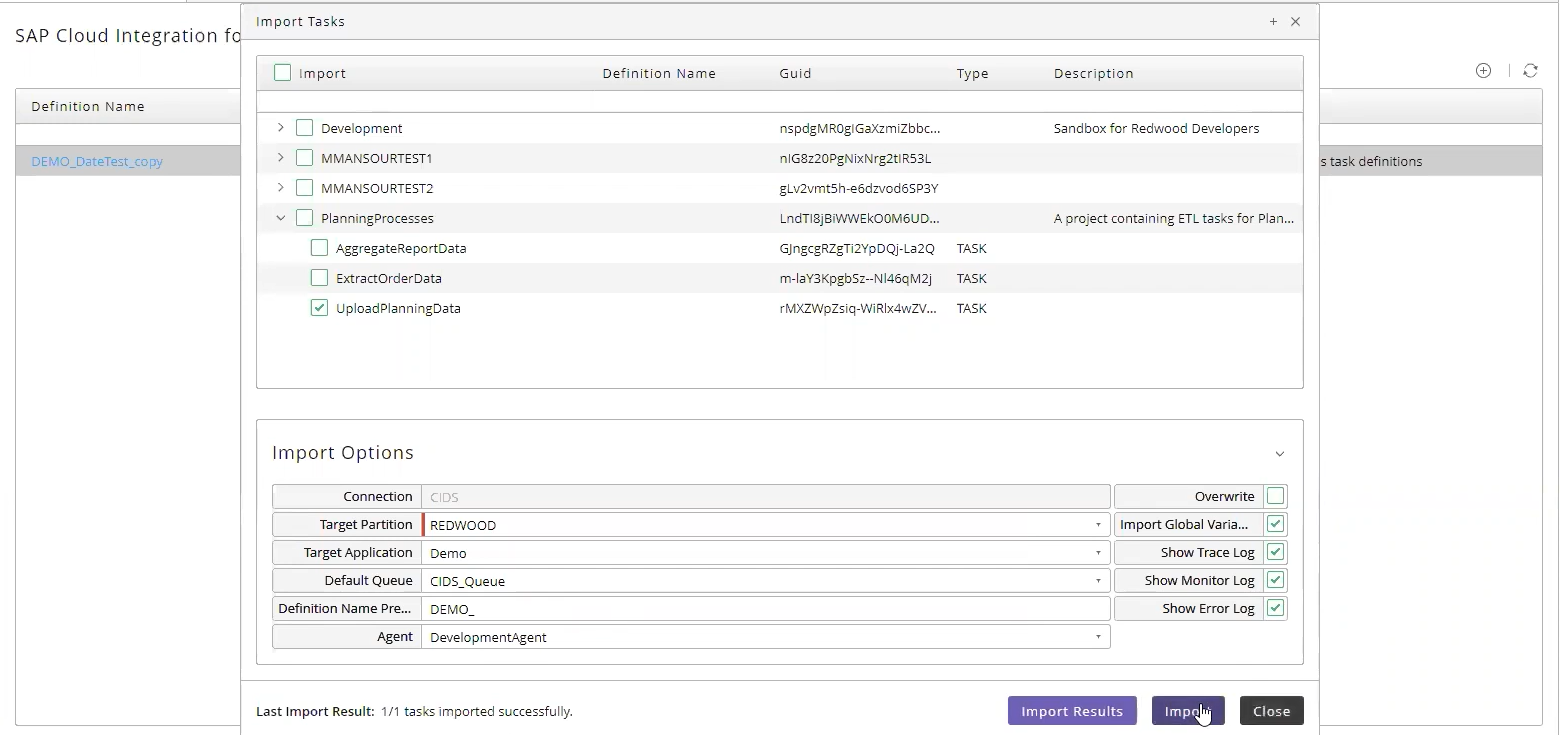Check the AggregateReportData task checkbox
The height and width of the screenshot is (735, 1560).
pos(319,248)
